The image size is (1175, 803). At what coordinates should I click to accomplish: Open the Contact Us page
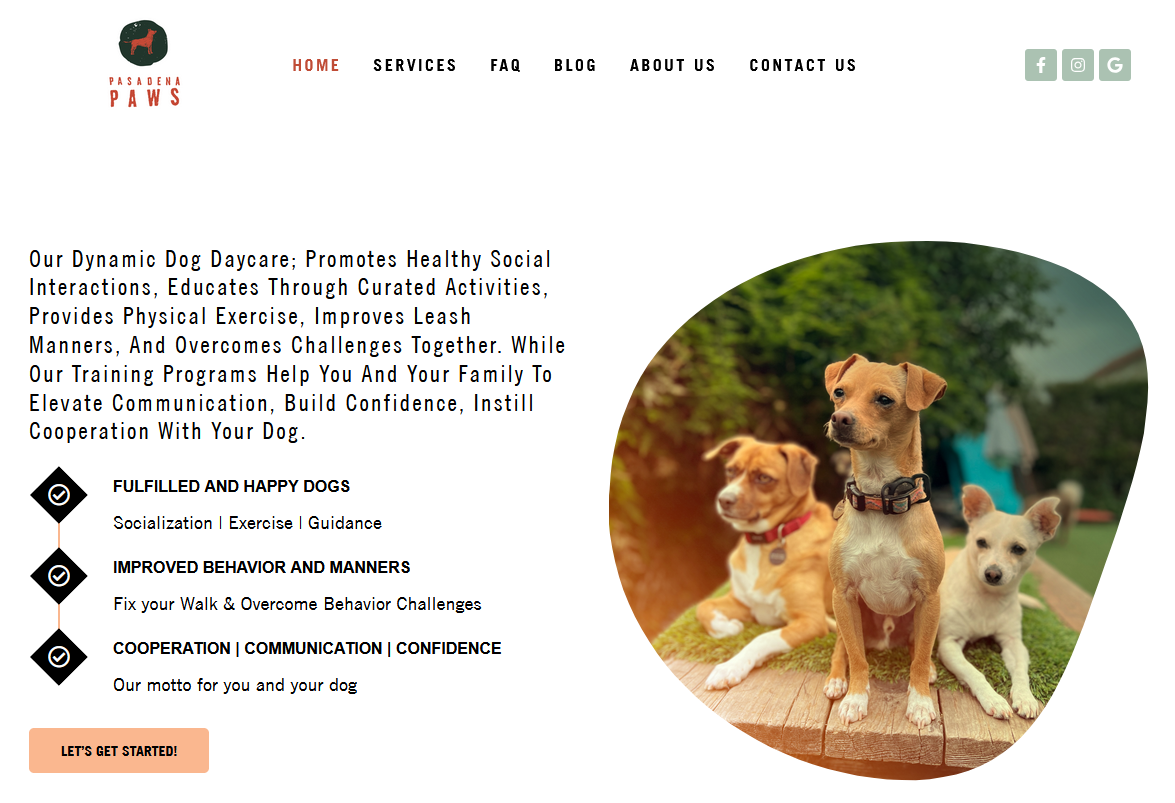(x=803, y=65)
